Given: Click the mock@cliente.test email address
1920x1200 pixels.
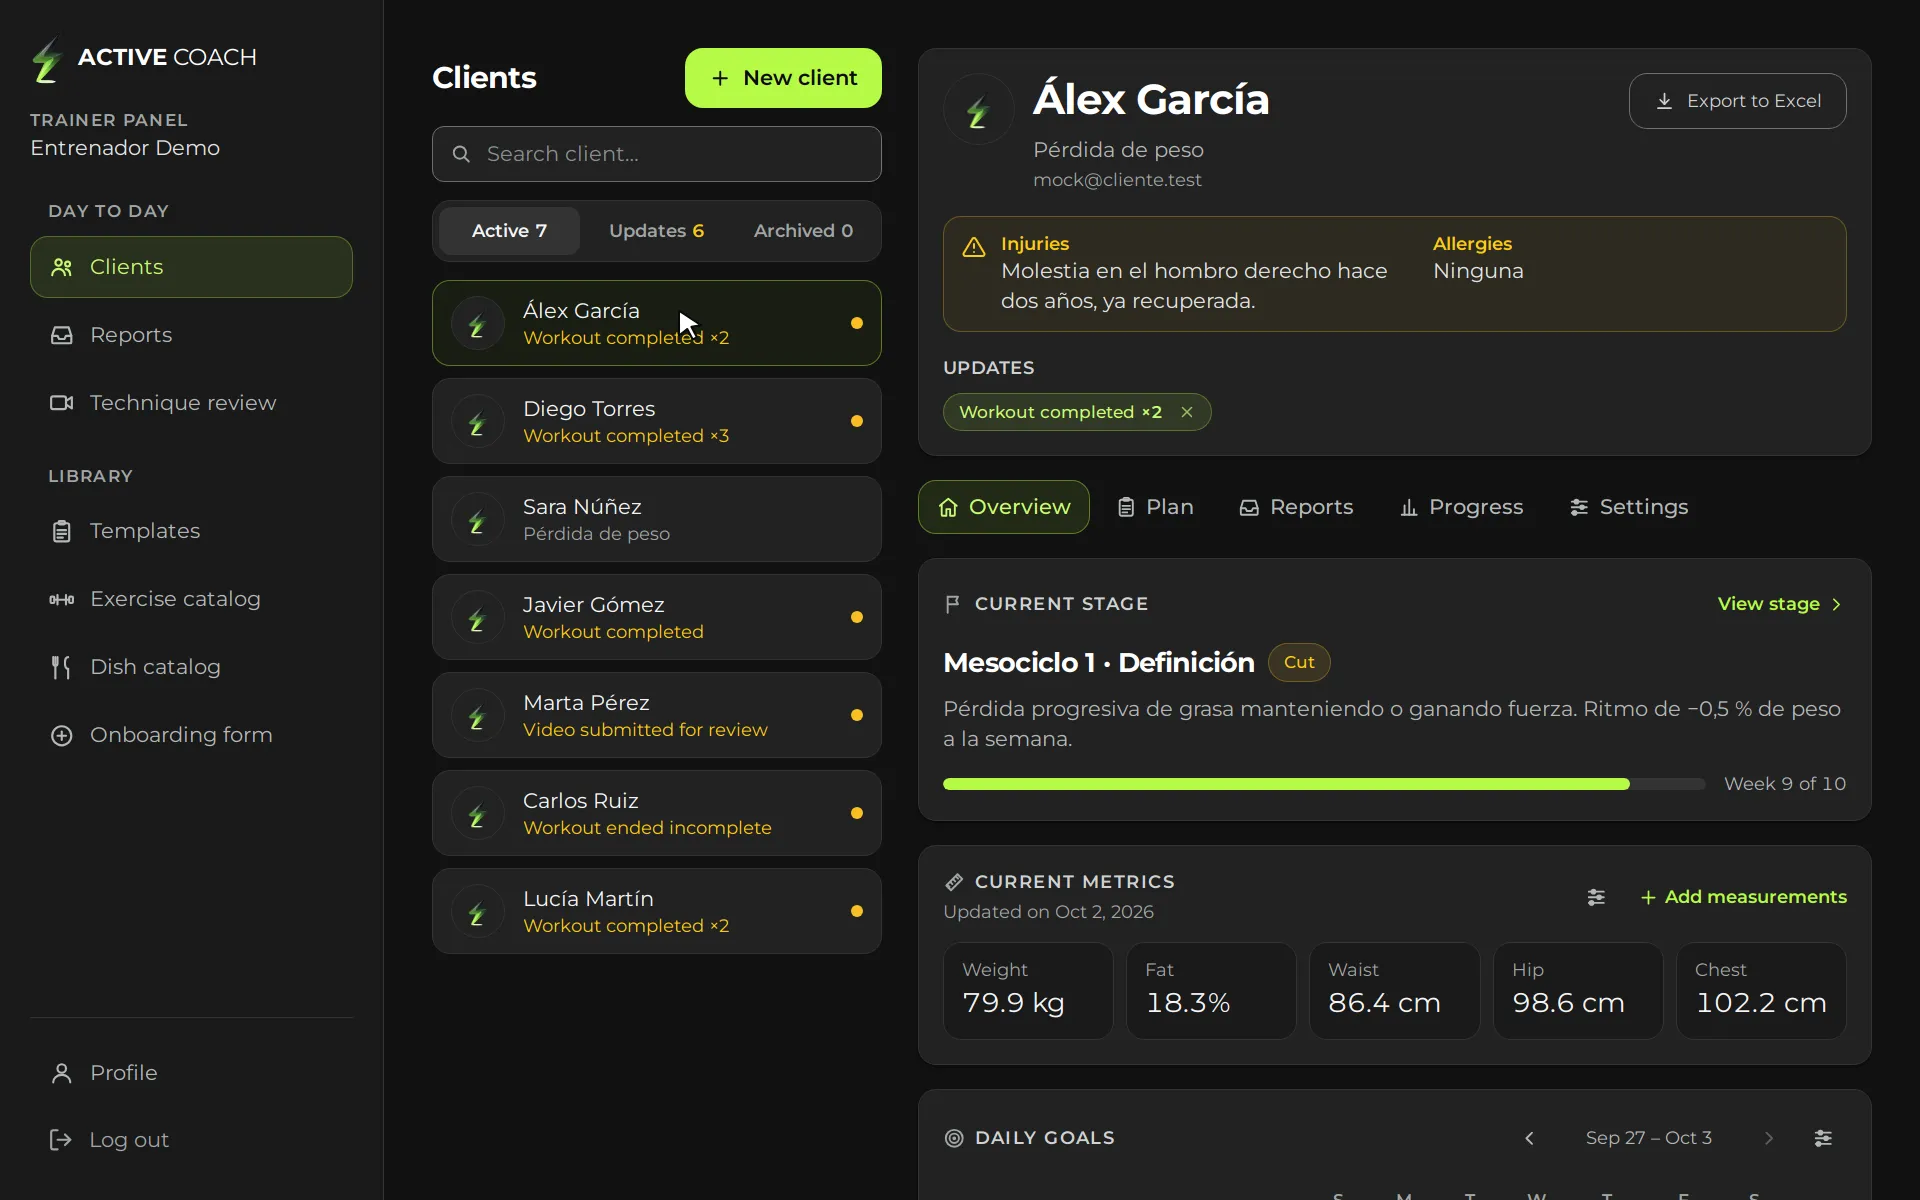Looking at the screenshot, I should point(1117,180).
